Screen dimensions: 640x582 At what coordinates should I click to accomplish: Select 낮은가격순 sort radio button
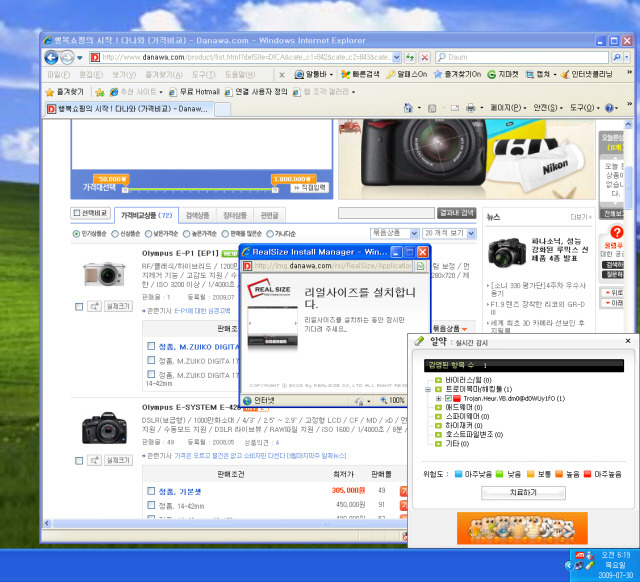(149, 234)
